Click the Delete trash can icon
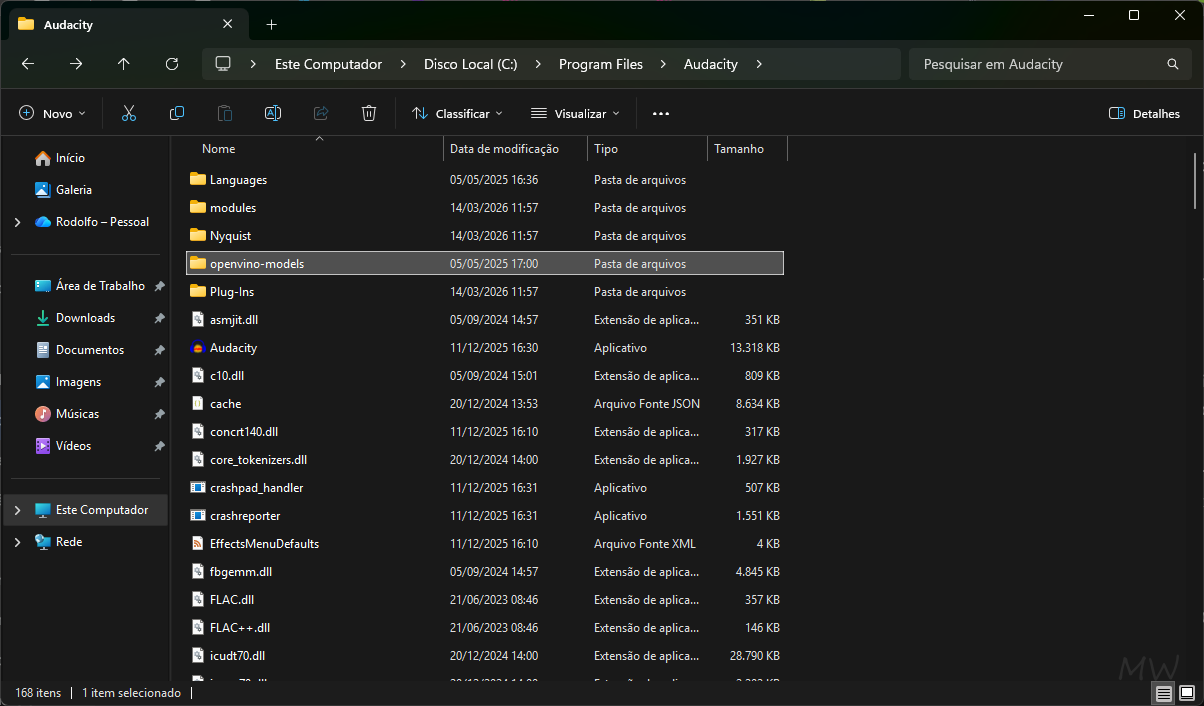 (369, 114)
